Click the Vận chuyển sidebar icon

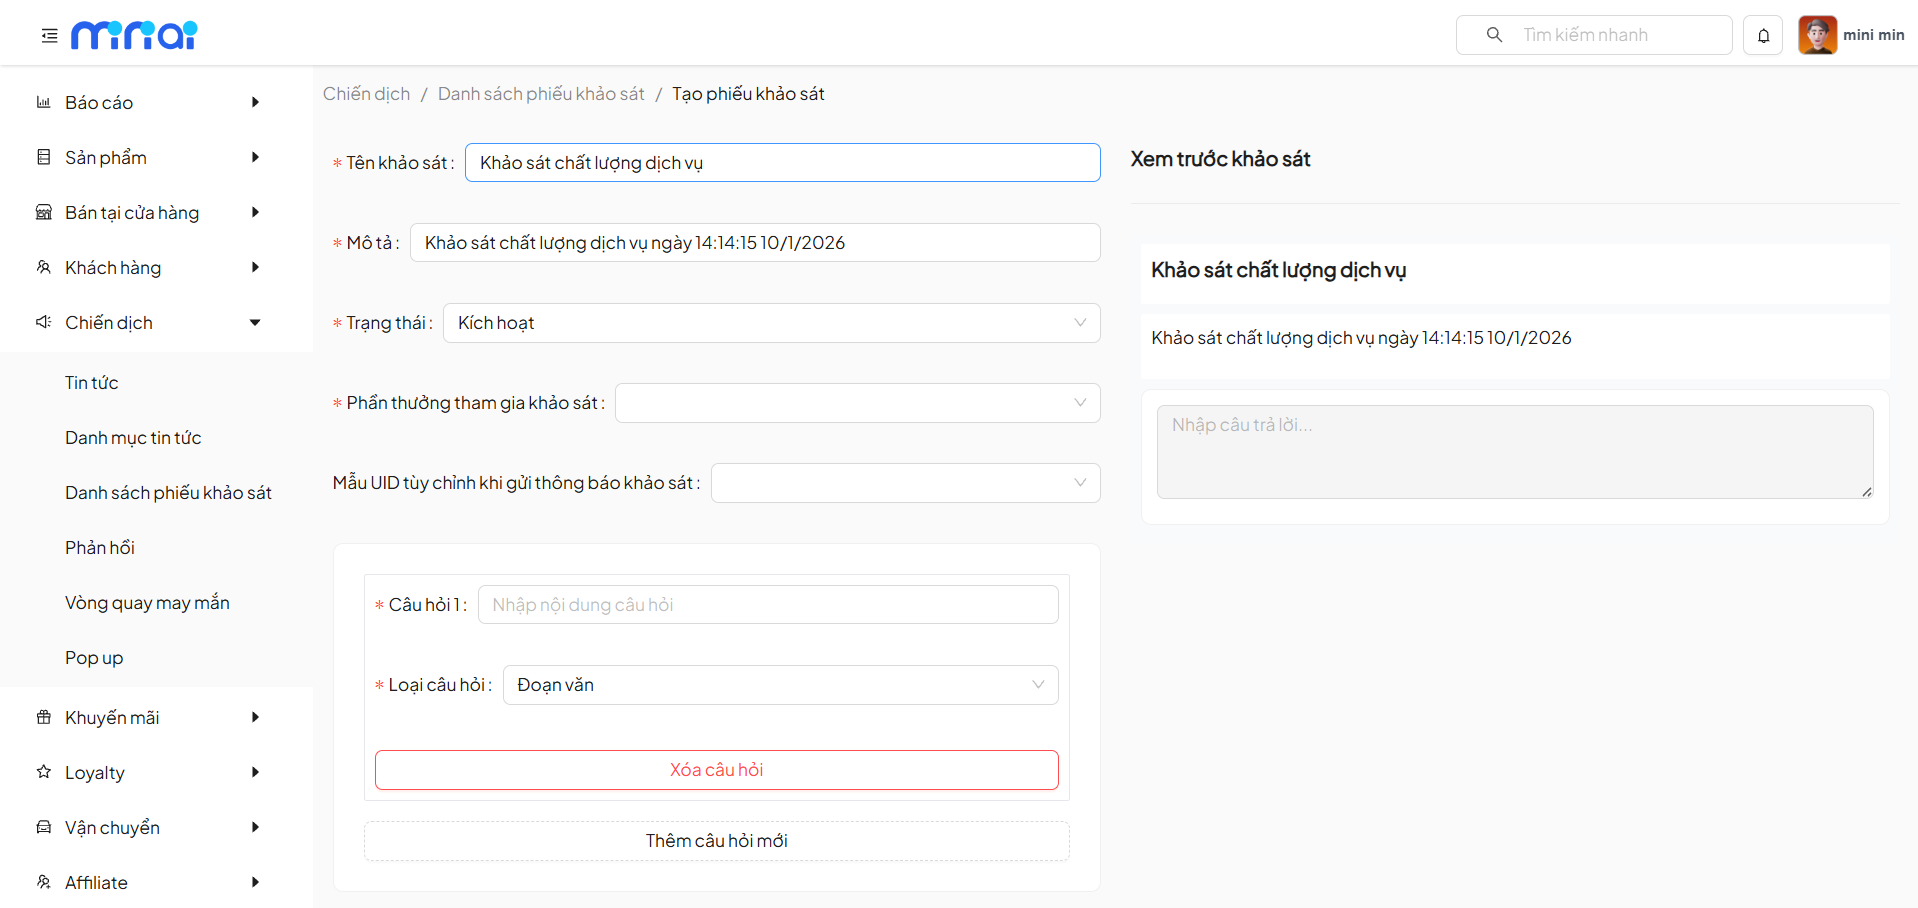point(43,827)
